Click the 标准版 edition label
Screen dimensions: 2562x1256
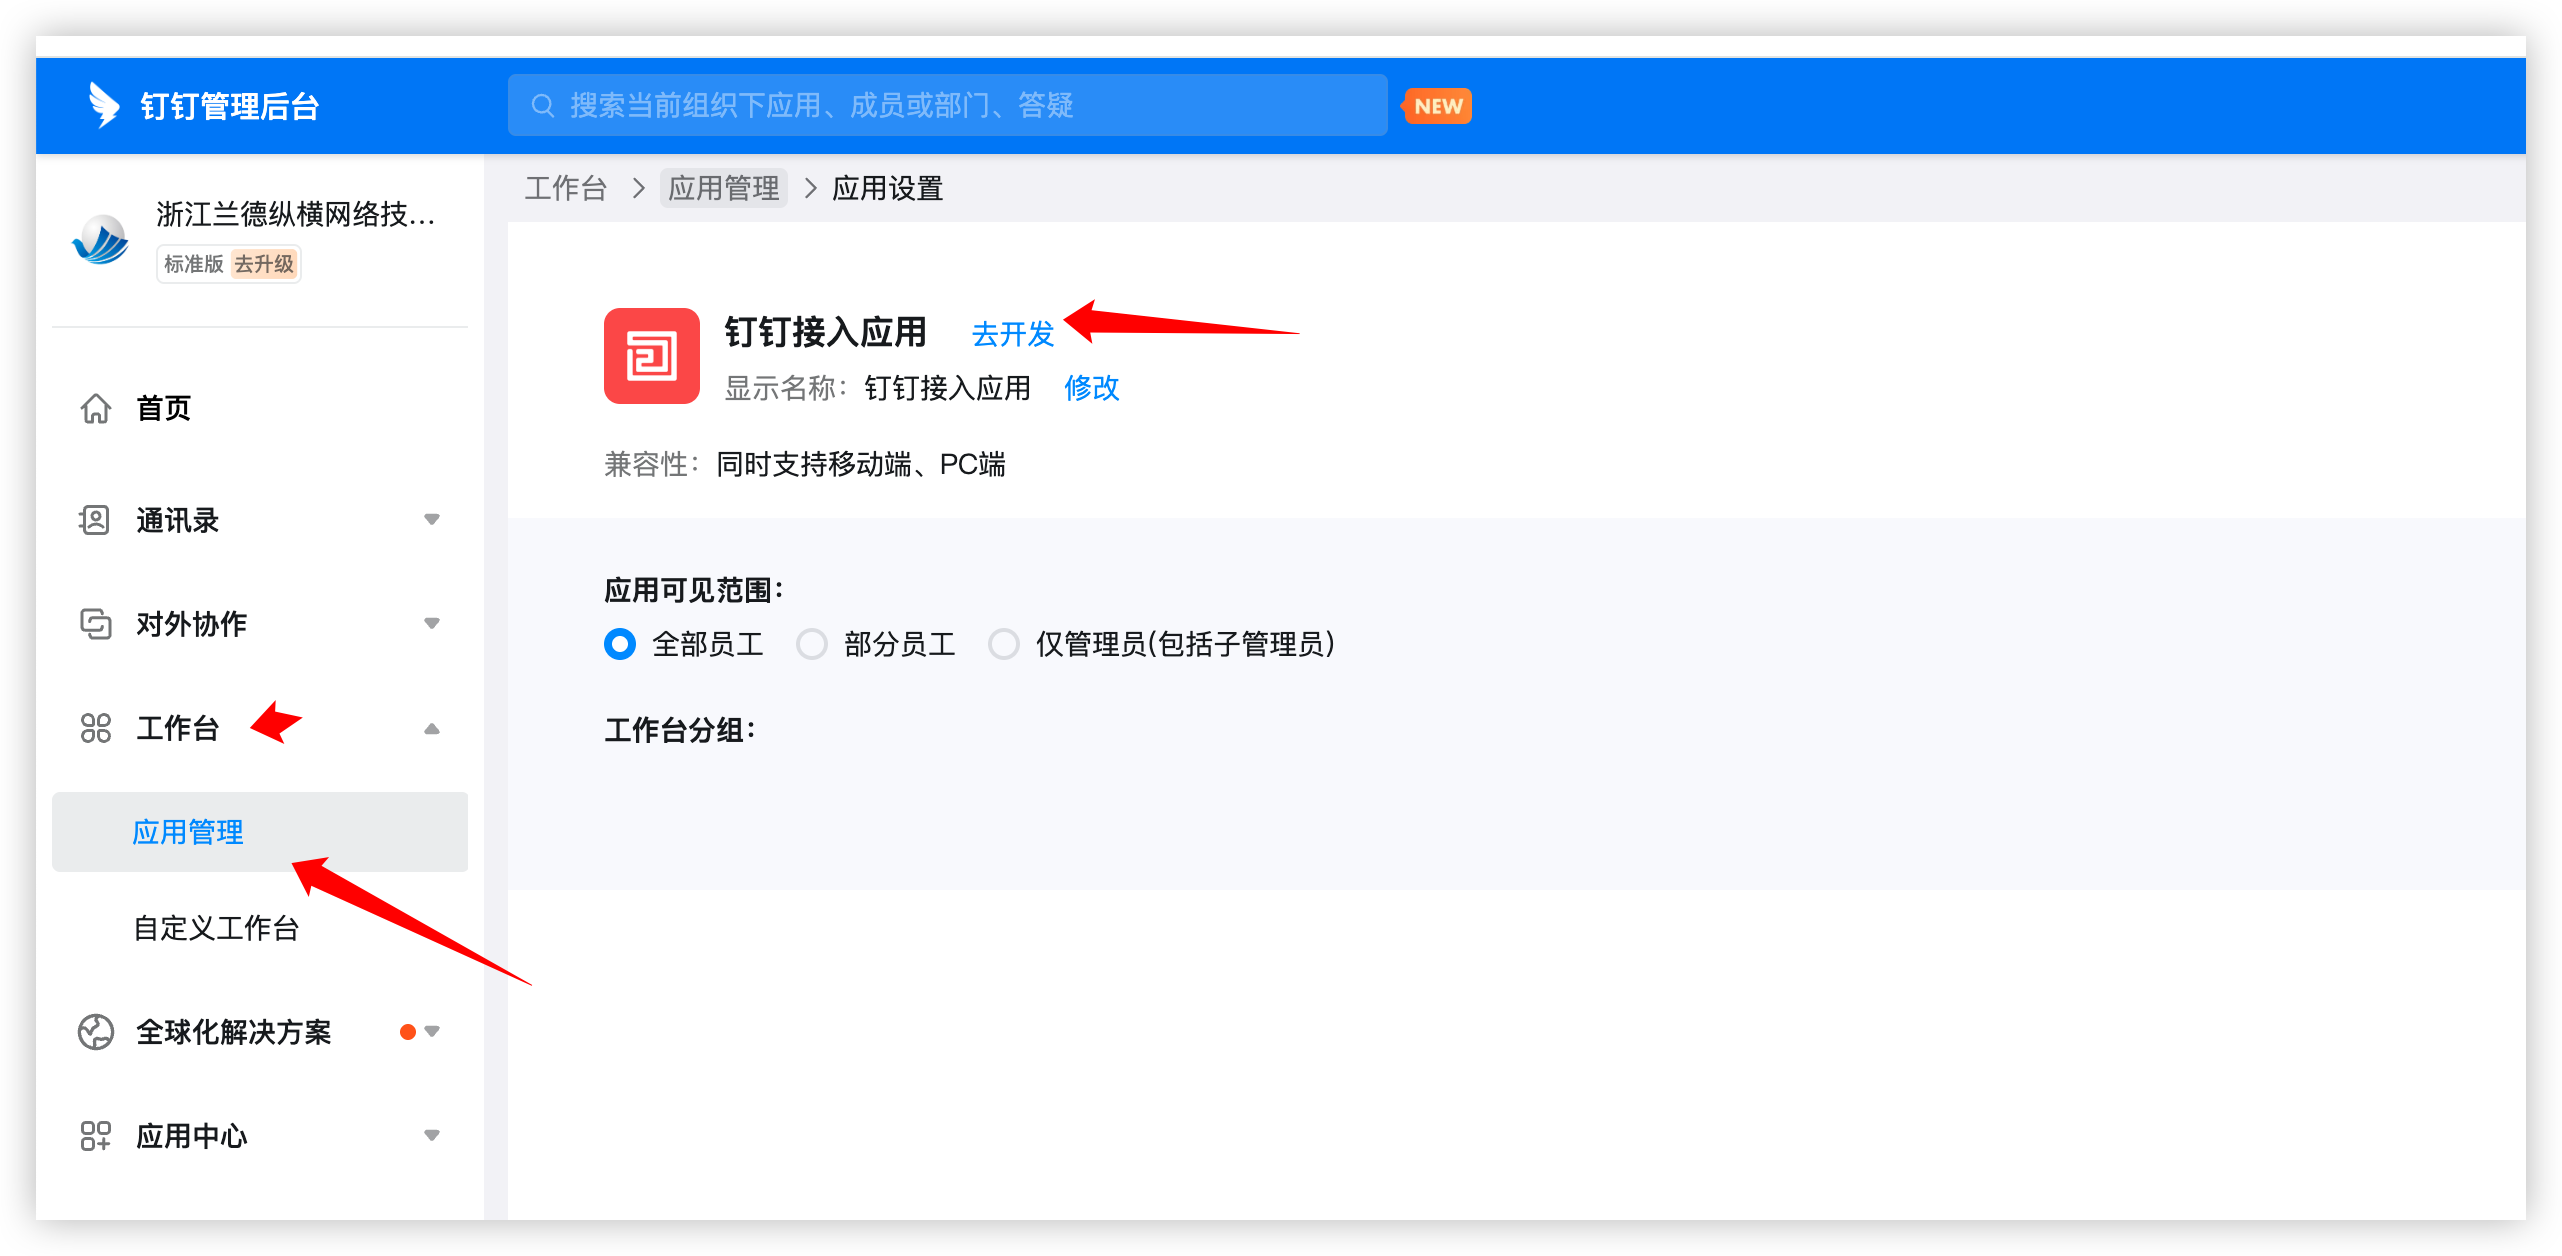(x=194, y=264)
